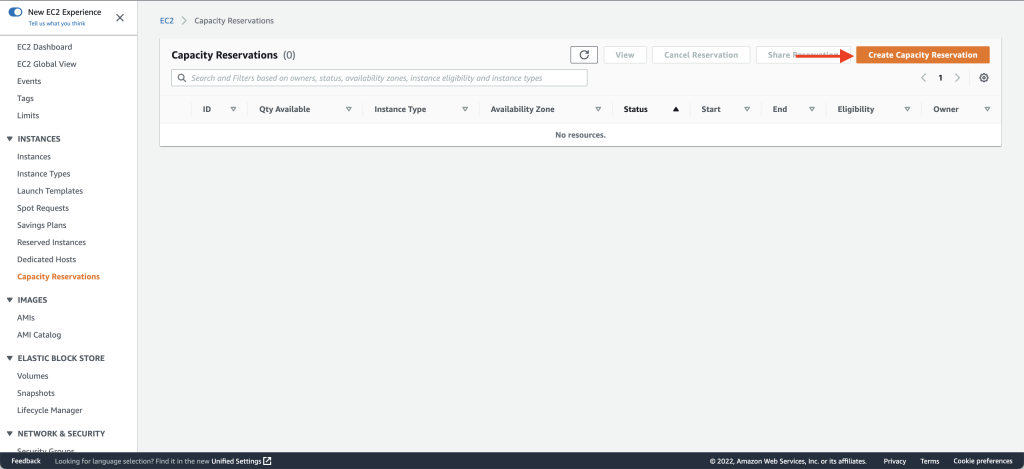Image resolution: width=1024 pixels, height=469 pixels.
Task: Click page number 1 in pagination
Action: [x=940, y=78]
